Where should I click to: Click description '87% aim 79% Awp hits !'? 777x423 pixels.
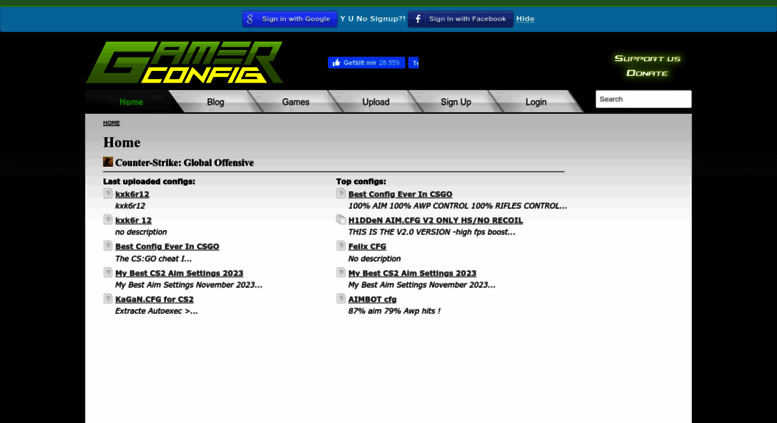[x=394, y=311]
